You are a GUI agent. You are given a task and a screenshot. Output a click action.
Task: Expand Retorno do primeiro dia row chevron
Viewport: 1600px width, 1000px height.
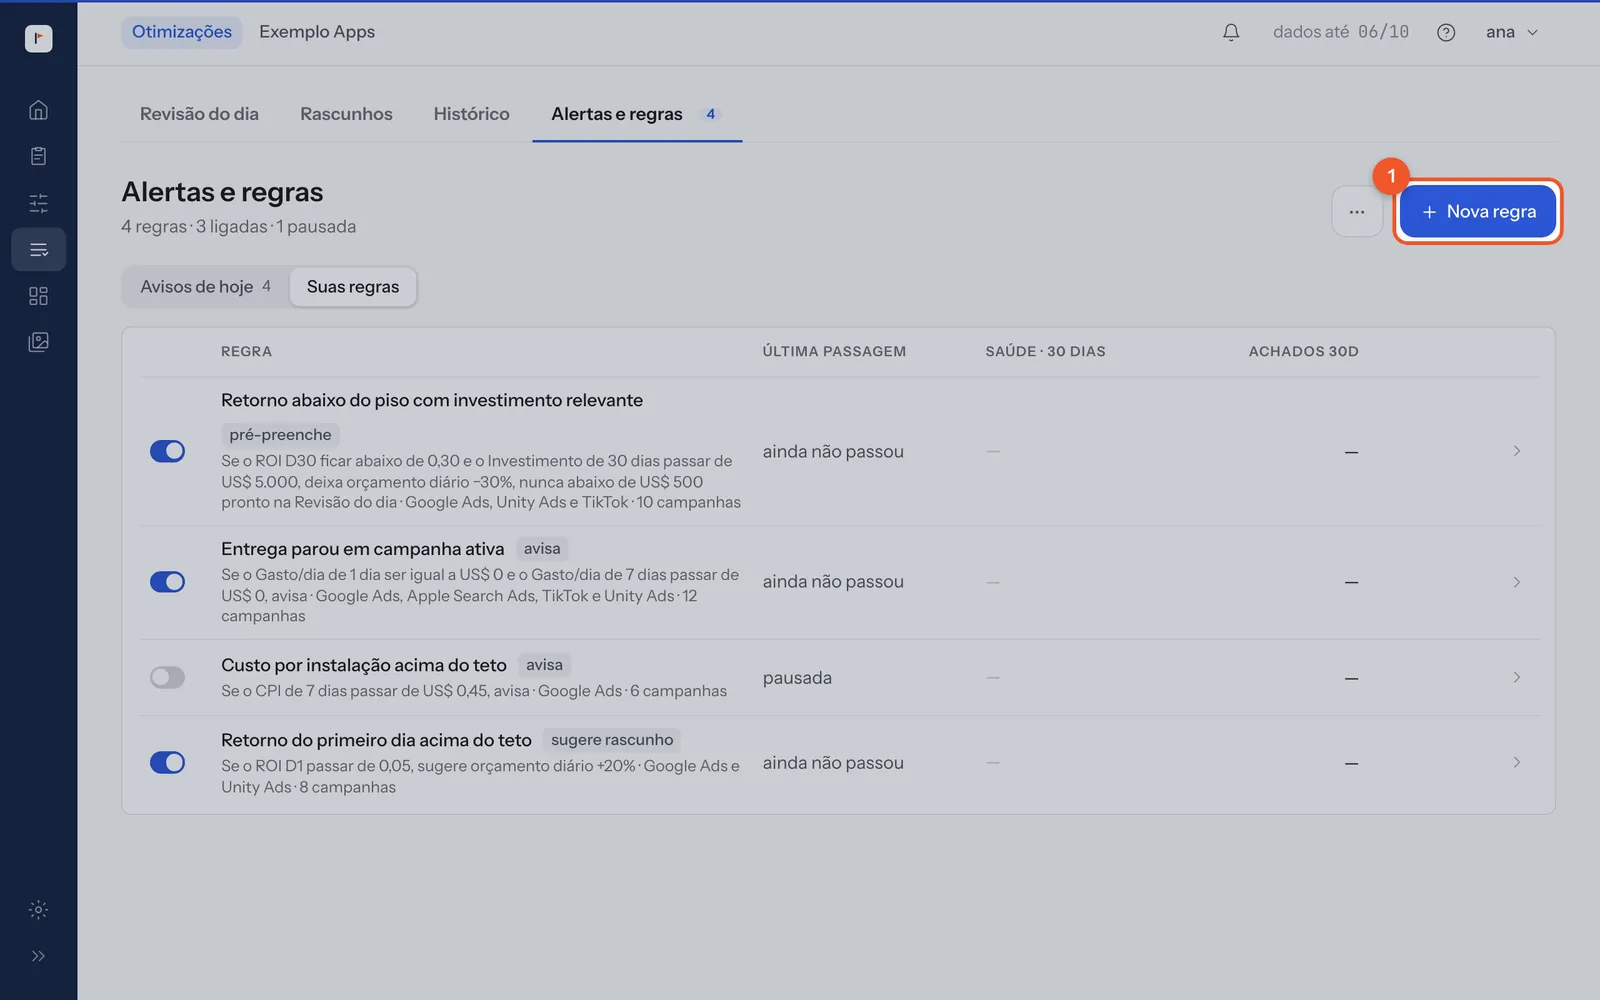click(x=1516, y=763)
